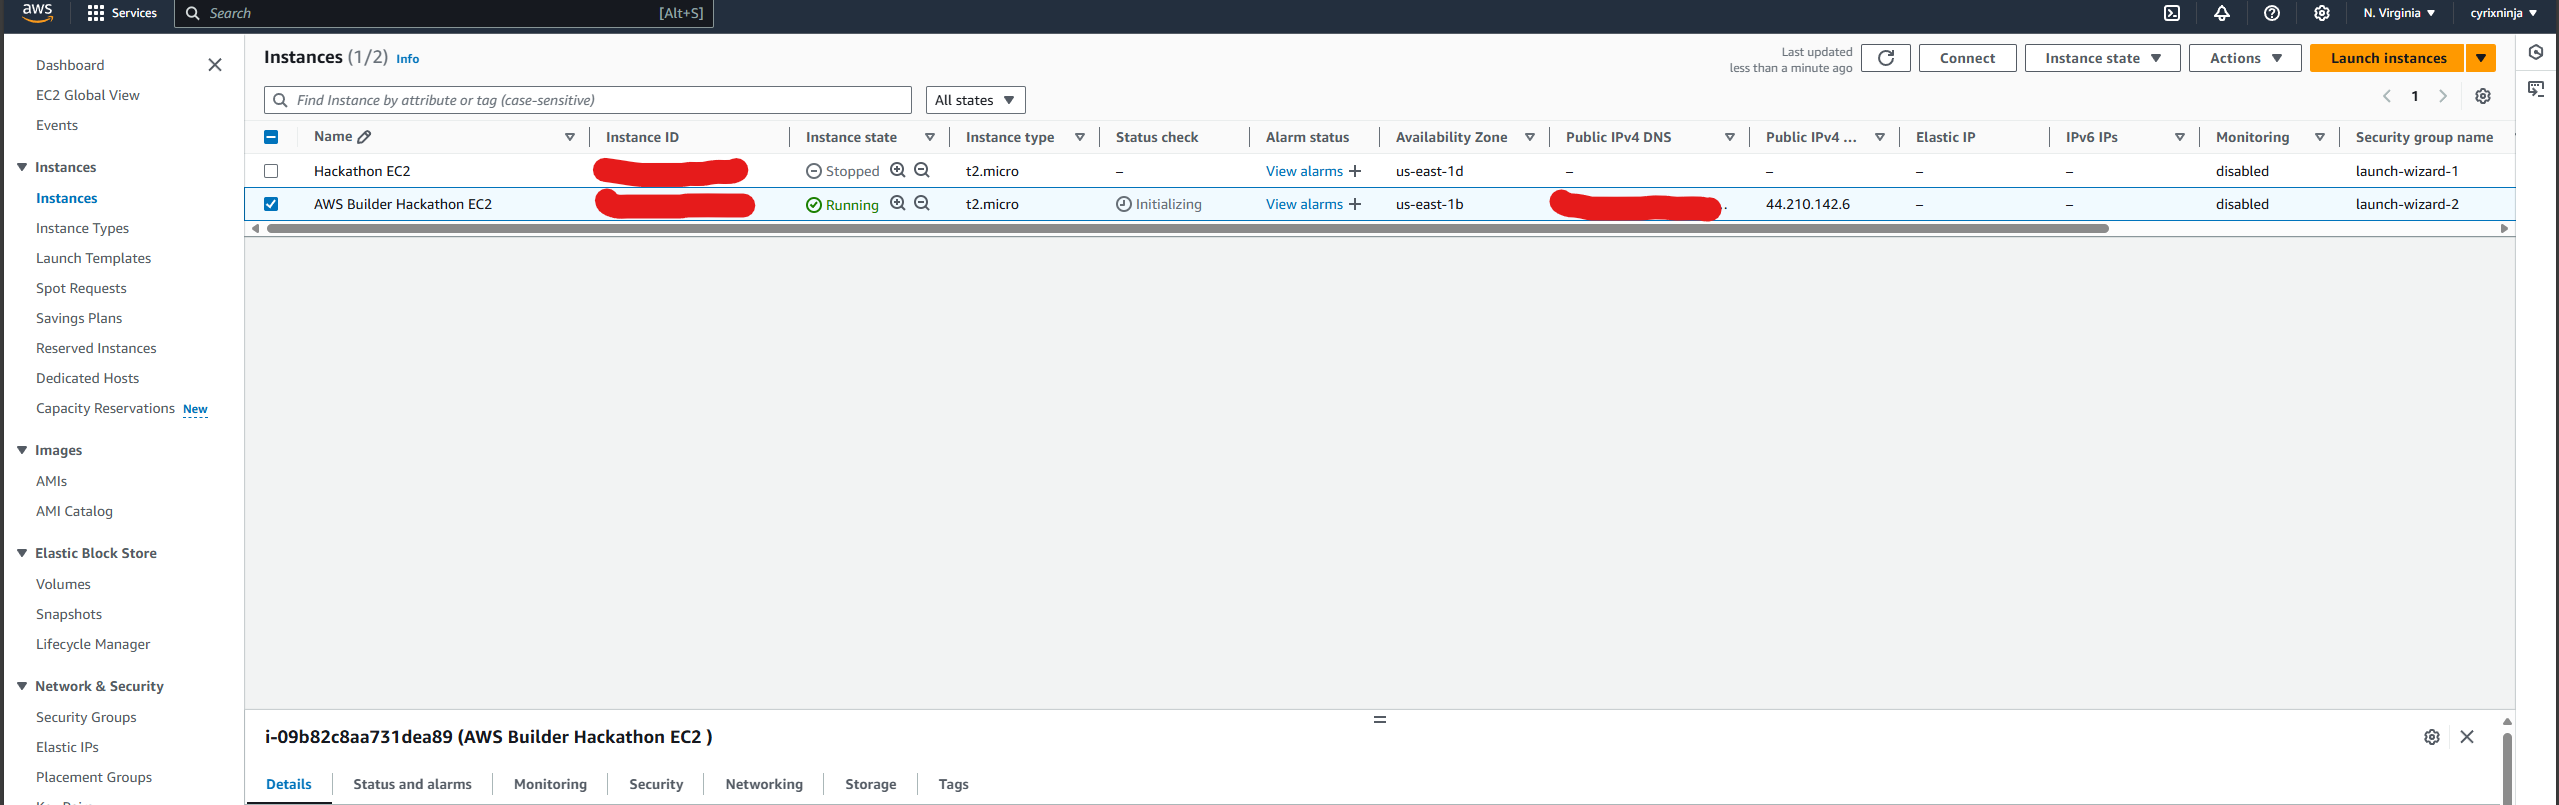This screenshot has height=805, width=2559.
Task: Collapse the Network & Security section
Action: click(22, 686)
